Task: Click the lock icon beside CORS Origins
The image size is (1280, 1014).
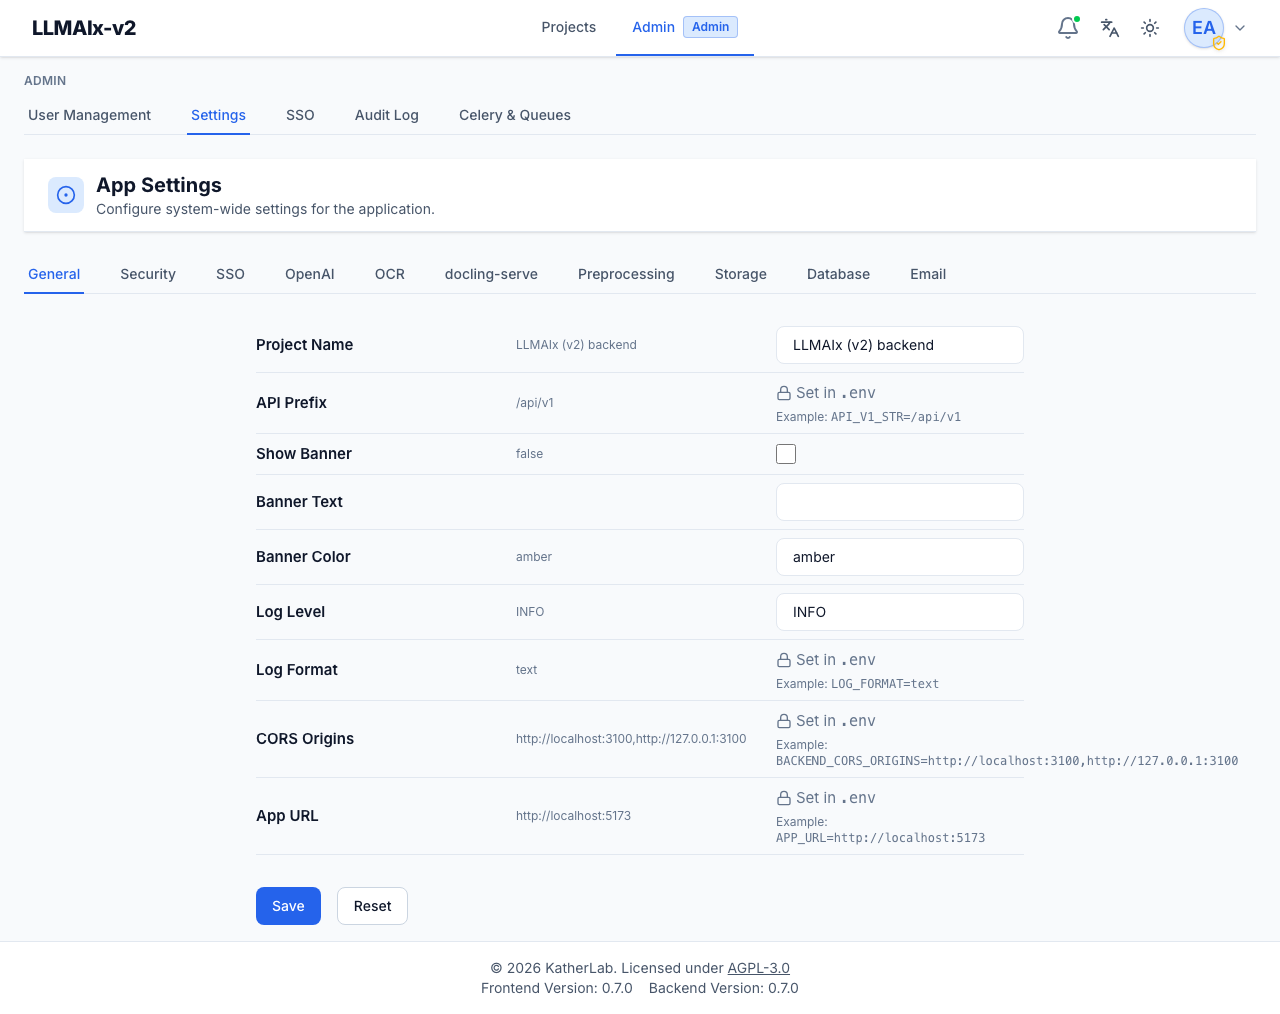Action: point(784,721)
